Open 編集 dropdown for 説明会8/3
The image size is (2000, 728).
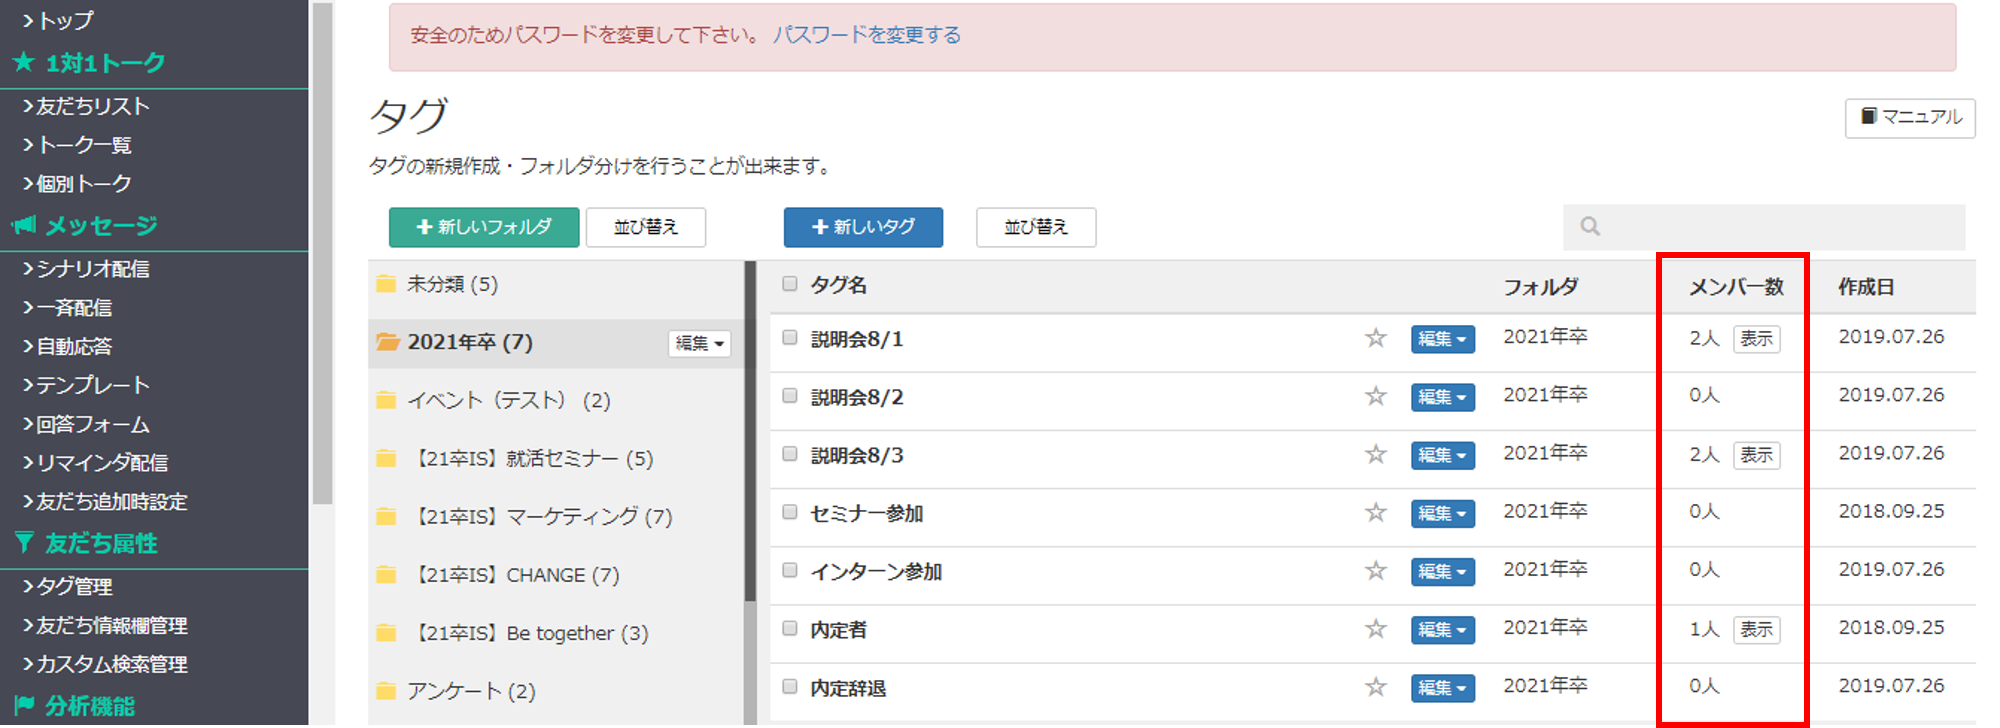click(1442, 455)
